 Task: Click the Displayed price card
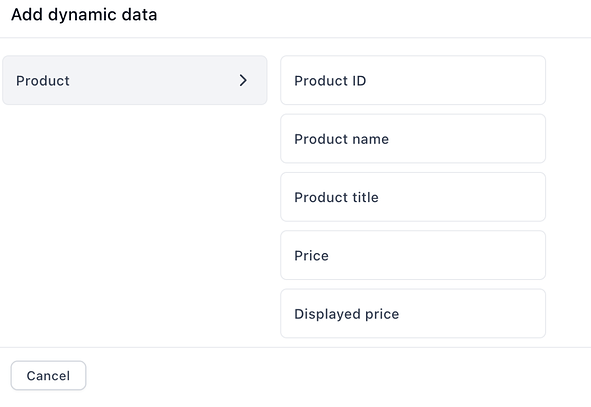coord(413,314)
